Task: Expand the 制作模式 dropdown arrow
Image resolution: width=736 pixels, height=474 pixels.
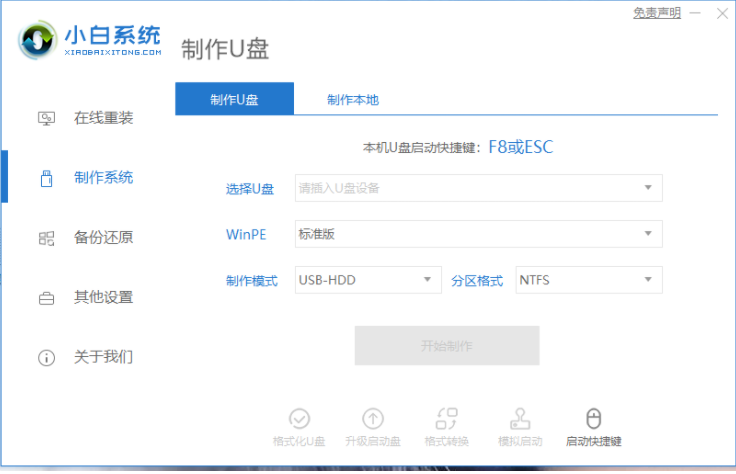Action: point(427,280)
